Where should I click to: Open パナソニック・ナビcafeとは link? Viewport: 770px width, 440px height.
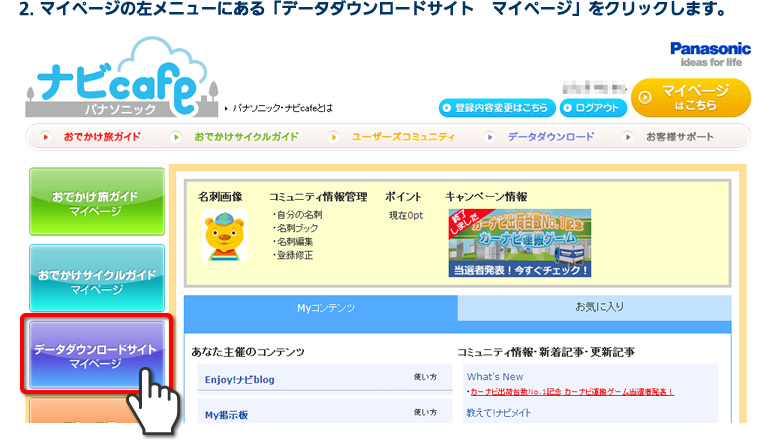click(x=282, y=108)
